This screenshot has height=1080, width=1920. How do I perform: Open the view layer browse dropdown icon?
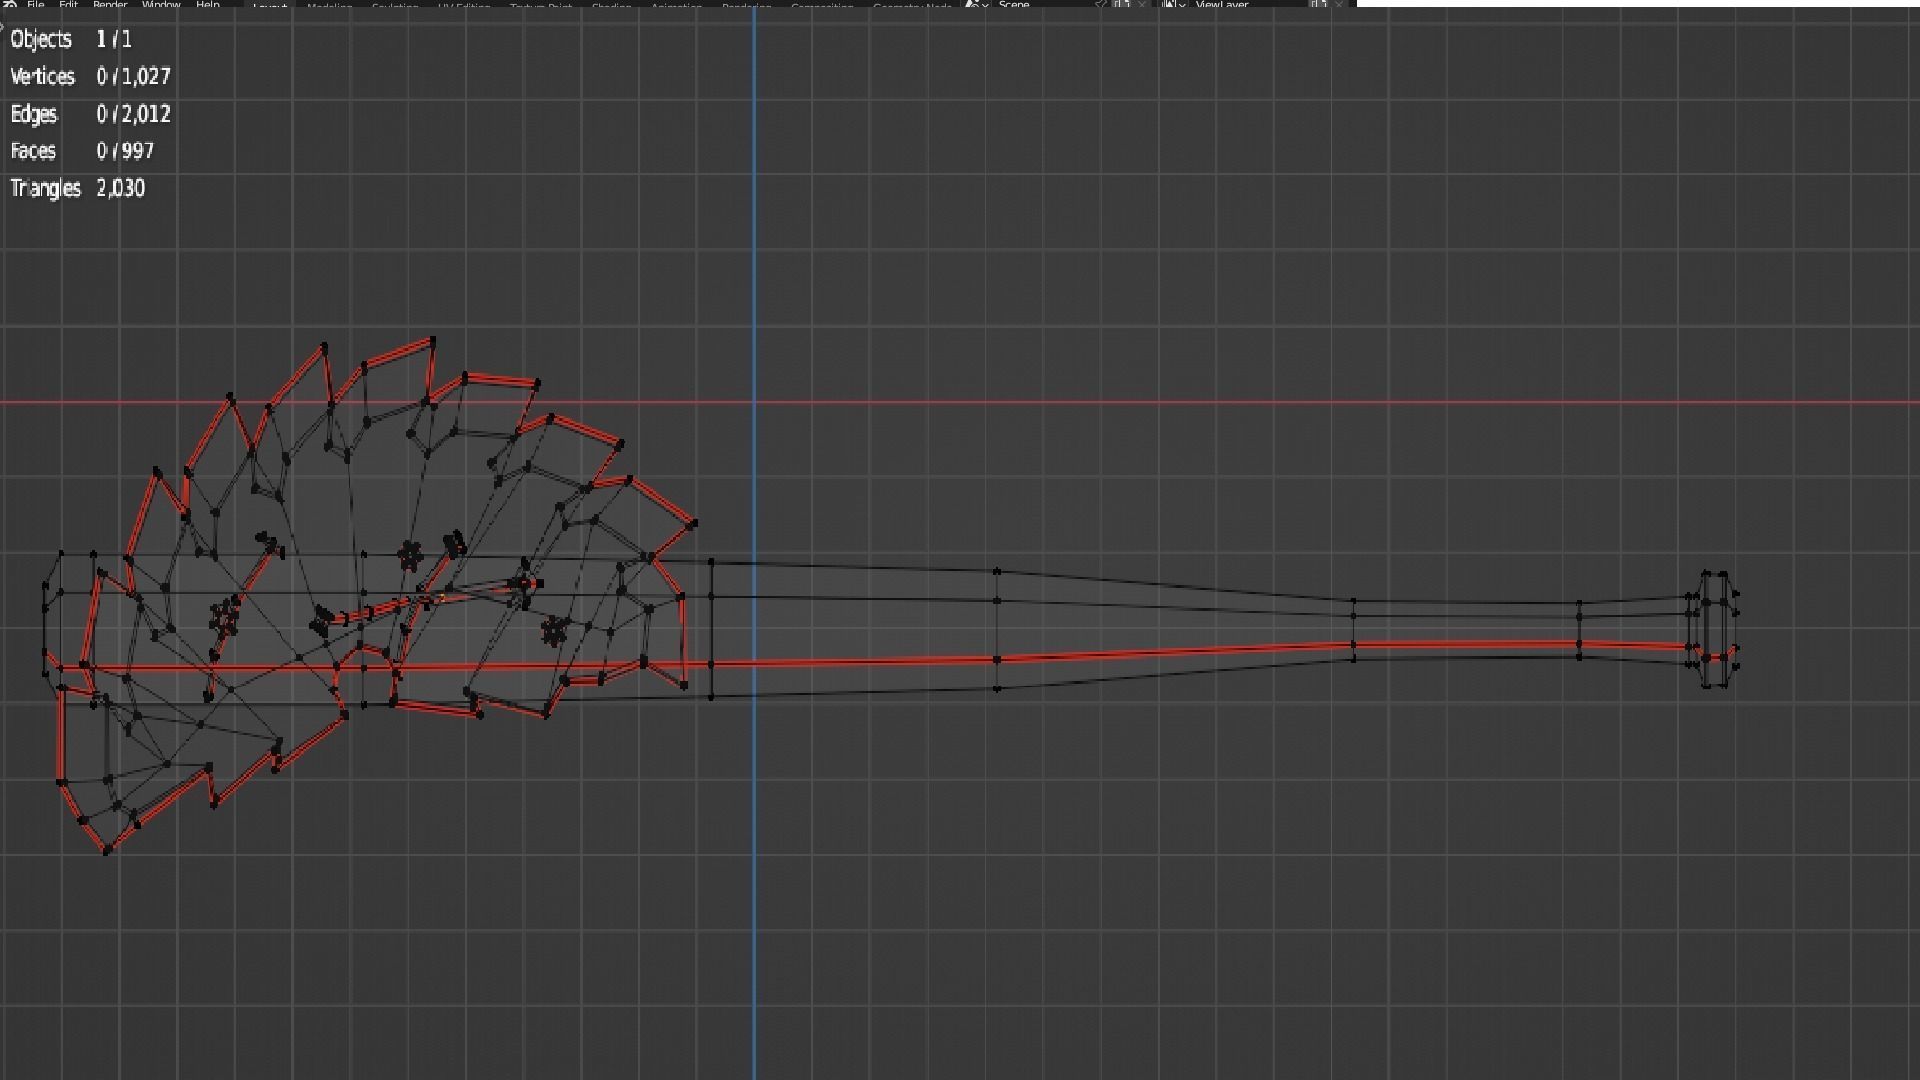coord(1173,4)
